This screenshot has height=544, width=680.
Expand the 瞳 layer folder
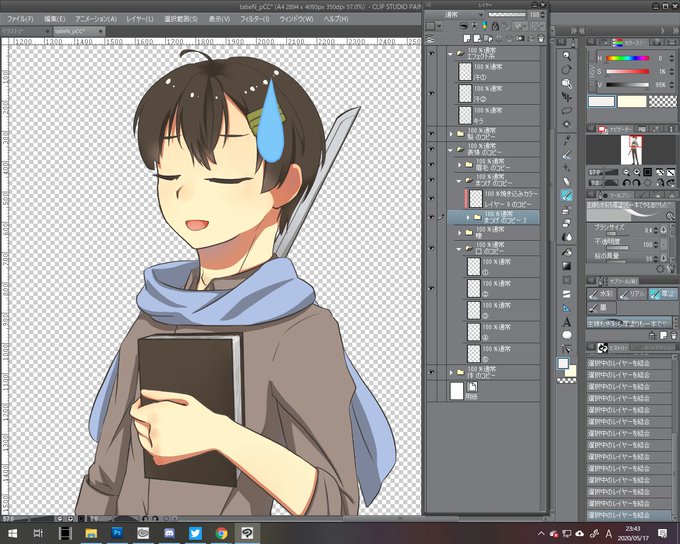click(x=459, y=233)
